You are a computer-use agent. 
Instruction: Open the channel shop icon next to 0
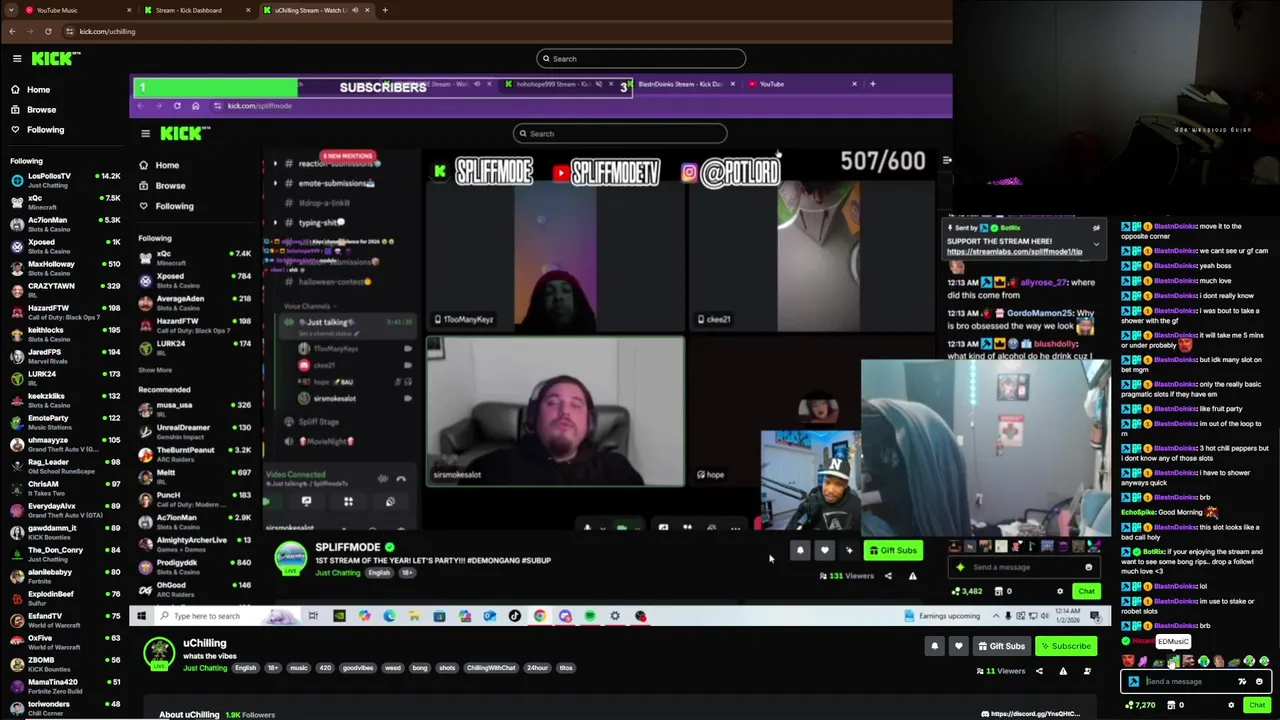[x=1171, y=705]
